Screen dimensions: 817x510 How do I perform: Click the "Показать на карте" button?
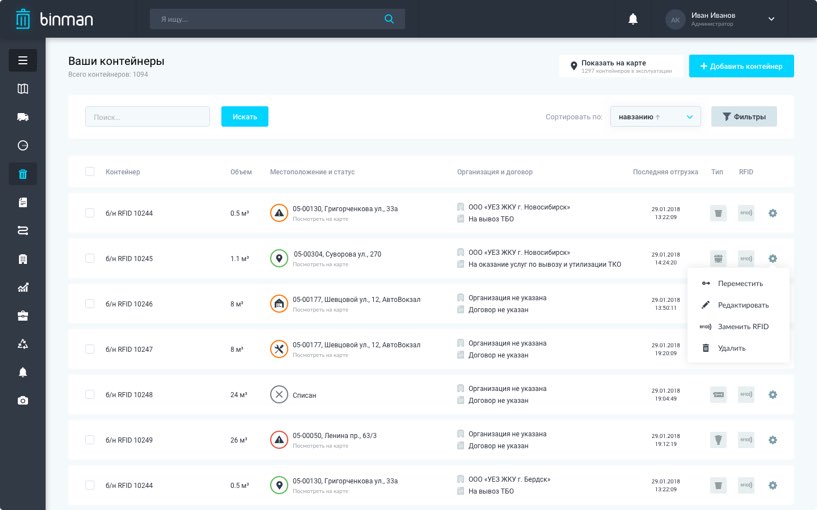tap(621, 66)
